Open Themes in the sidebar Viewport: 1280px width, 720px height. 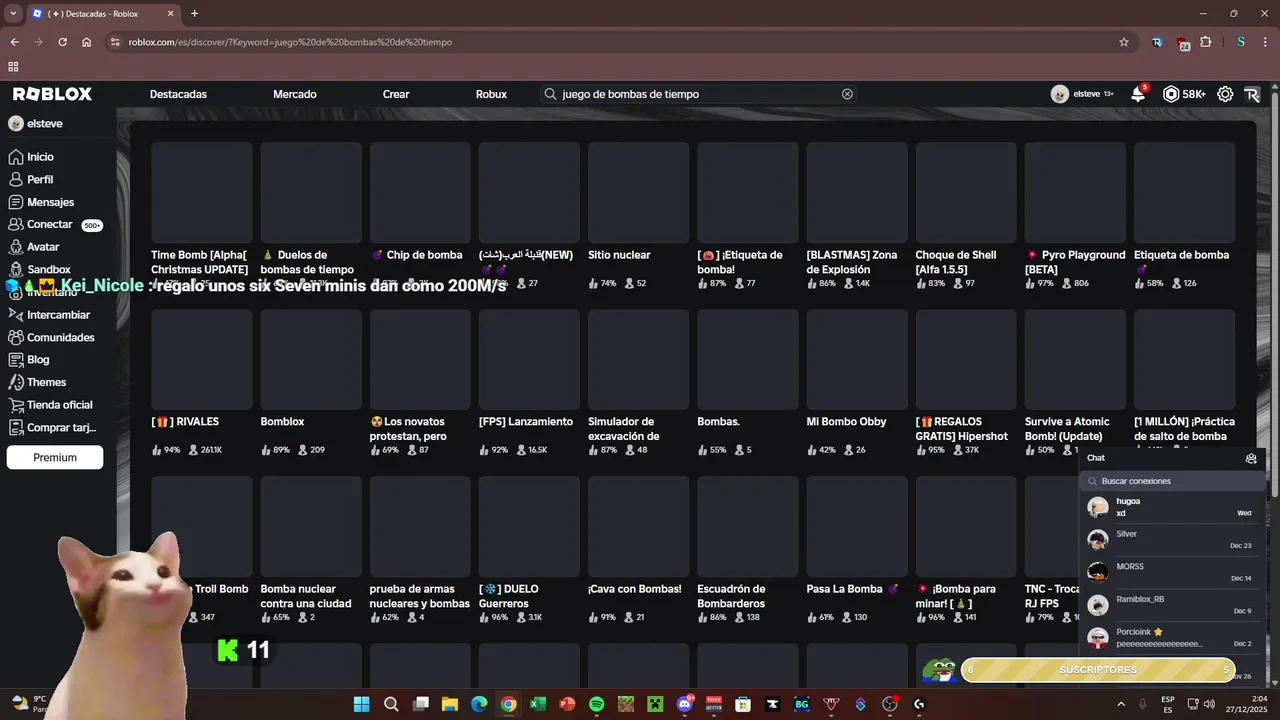[x=46, y=382]
